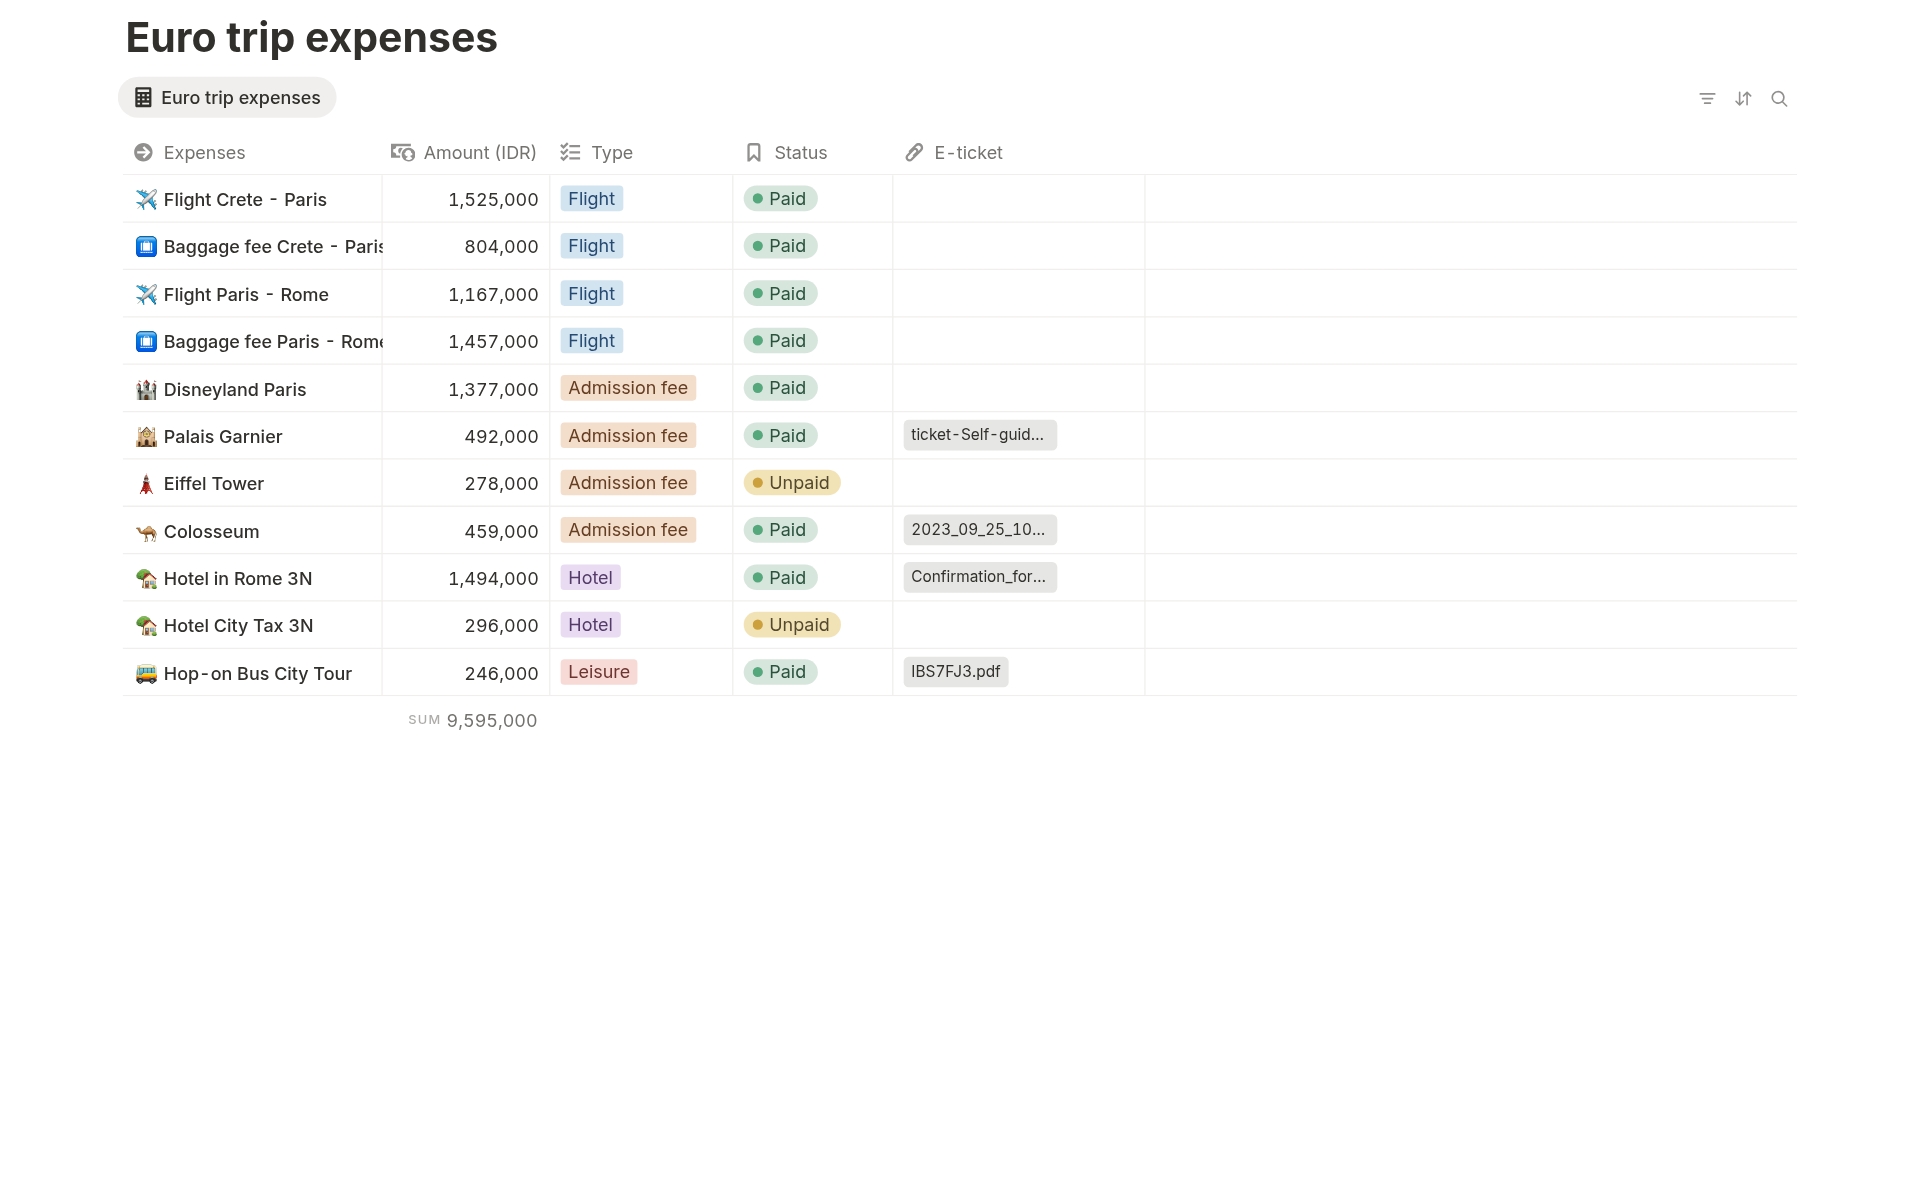Click the castle icon beside Disneyland Paris
Image resolution: width=1920 pixels, height=1199 pixels.
tap(146, 390)
